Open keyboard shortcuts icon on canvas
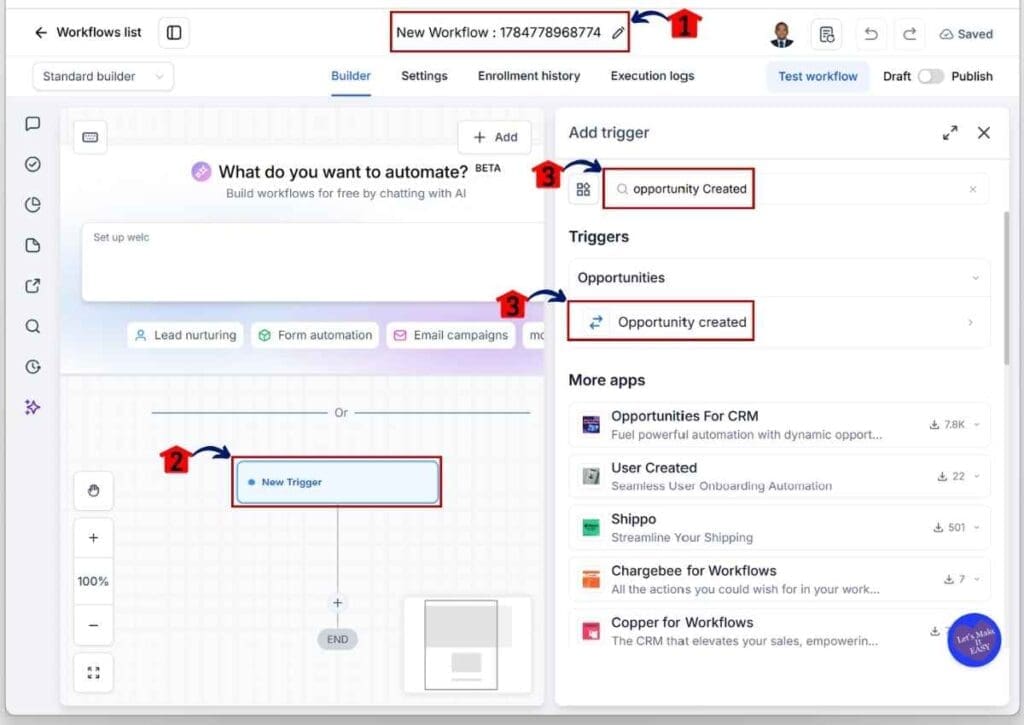This screenshot has height=725, width=1024. (90, 137)
